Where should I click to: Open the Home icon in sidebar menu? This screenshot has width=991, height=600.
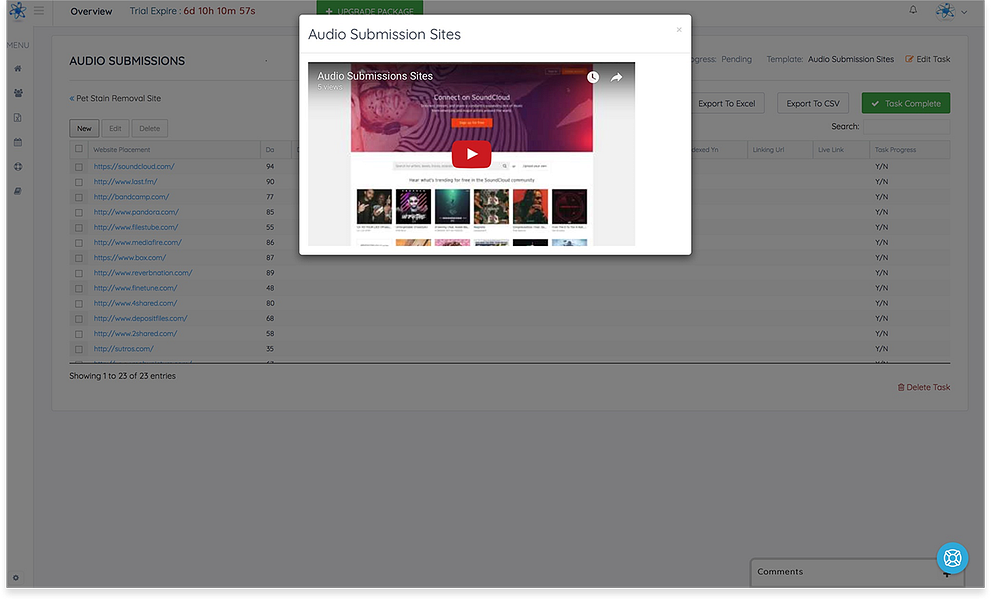pyautogui.click(x=18, y=68)
